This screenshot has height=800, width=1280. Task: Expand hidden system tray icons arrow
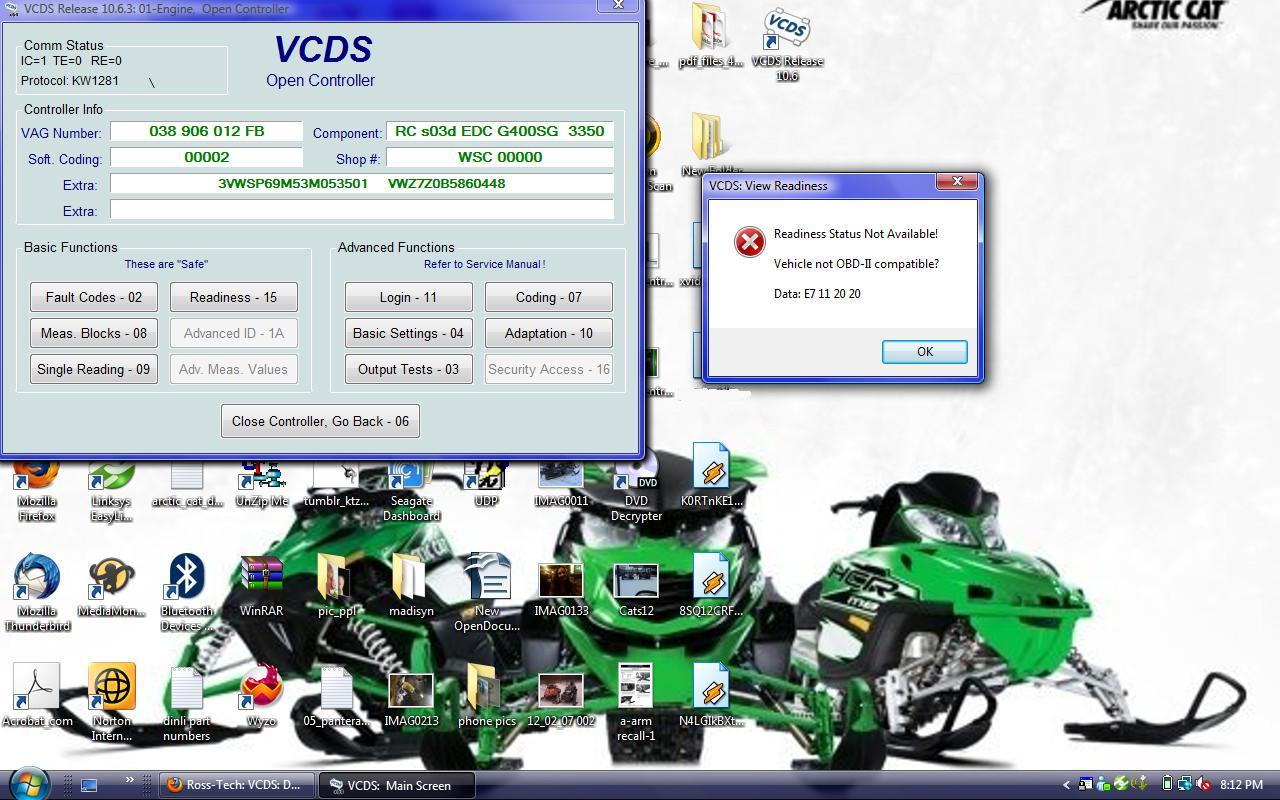1066,785
